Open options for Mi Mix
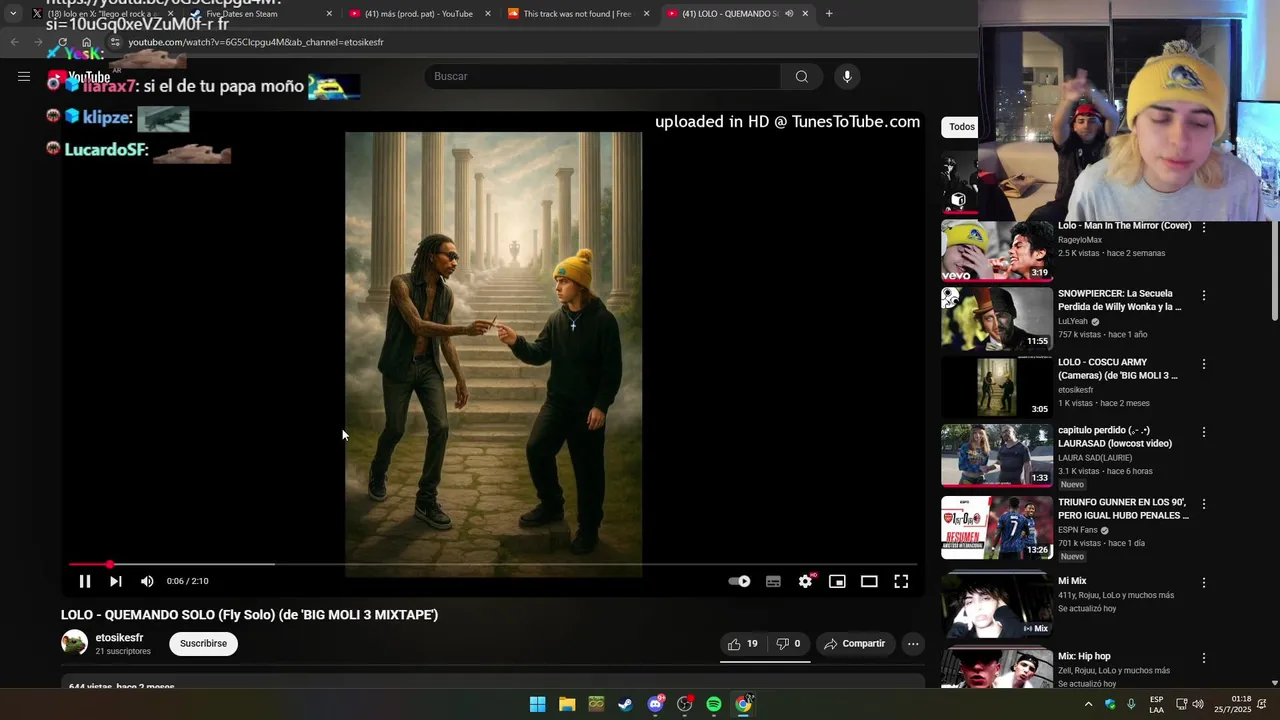 click(1204, 582)
